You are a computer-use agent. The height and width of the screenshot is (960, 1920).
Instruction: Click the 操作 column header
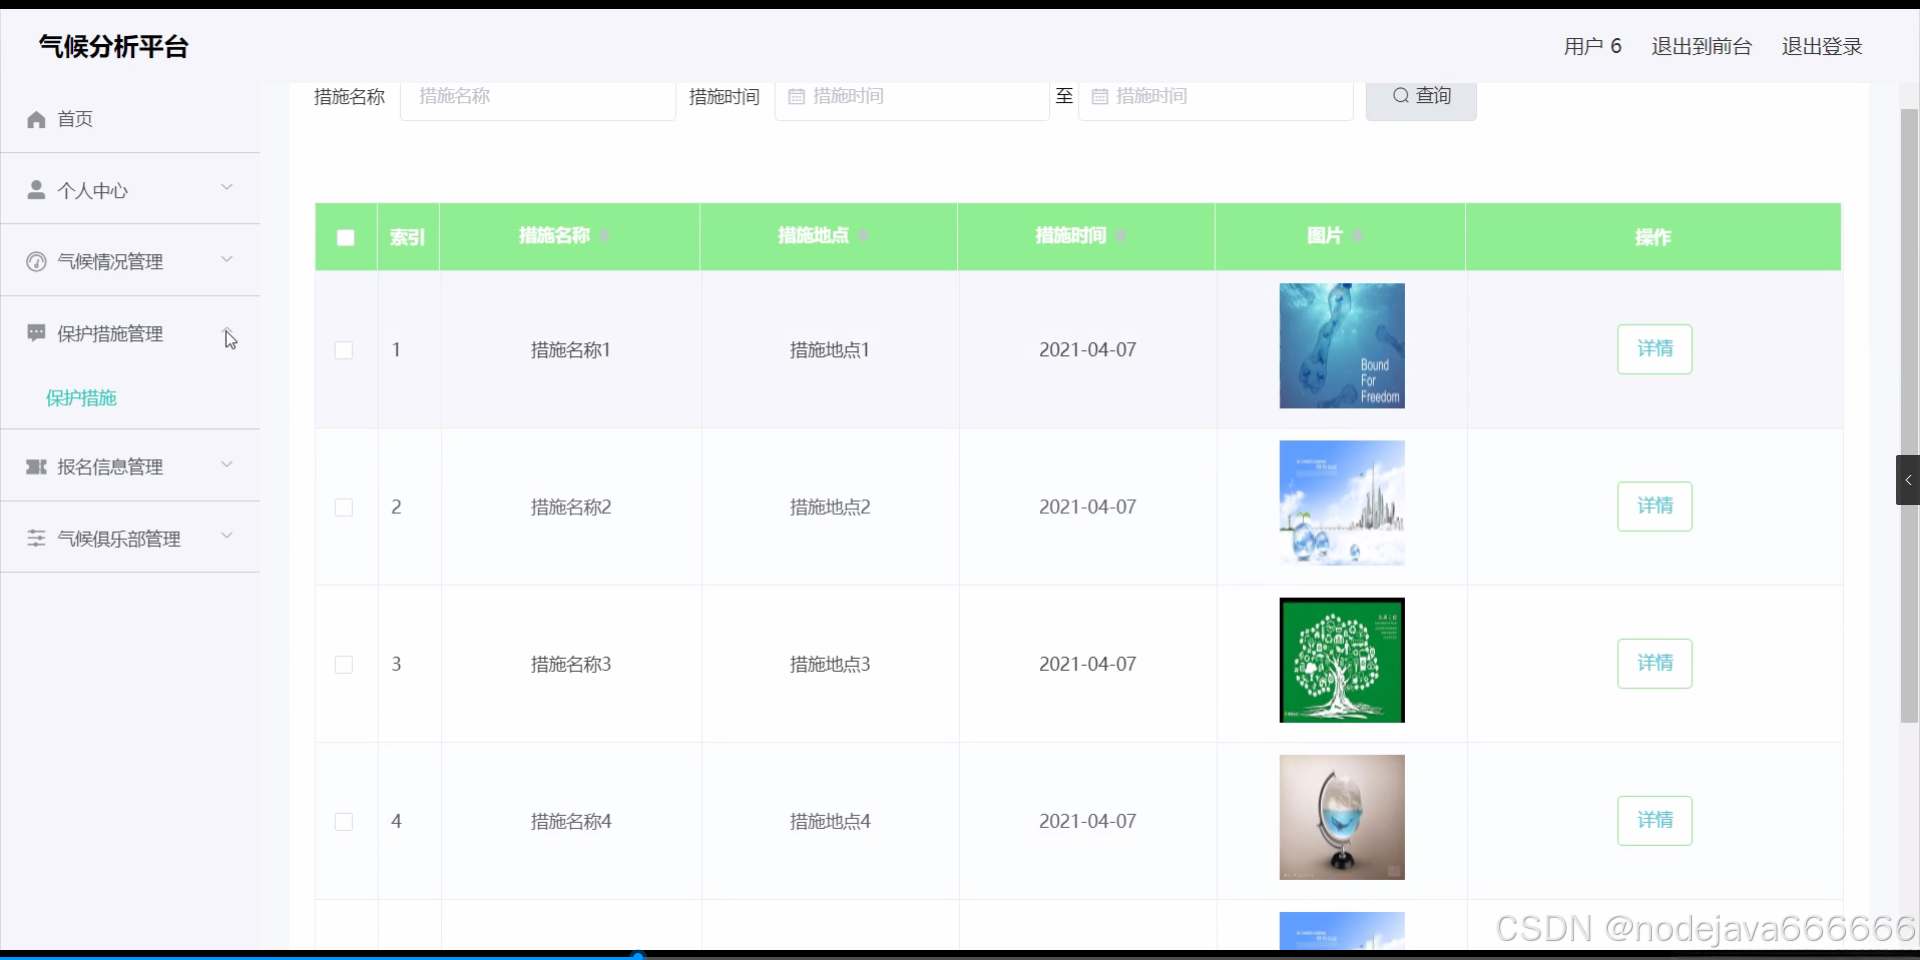click(x=1653, y=238)
